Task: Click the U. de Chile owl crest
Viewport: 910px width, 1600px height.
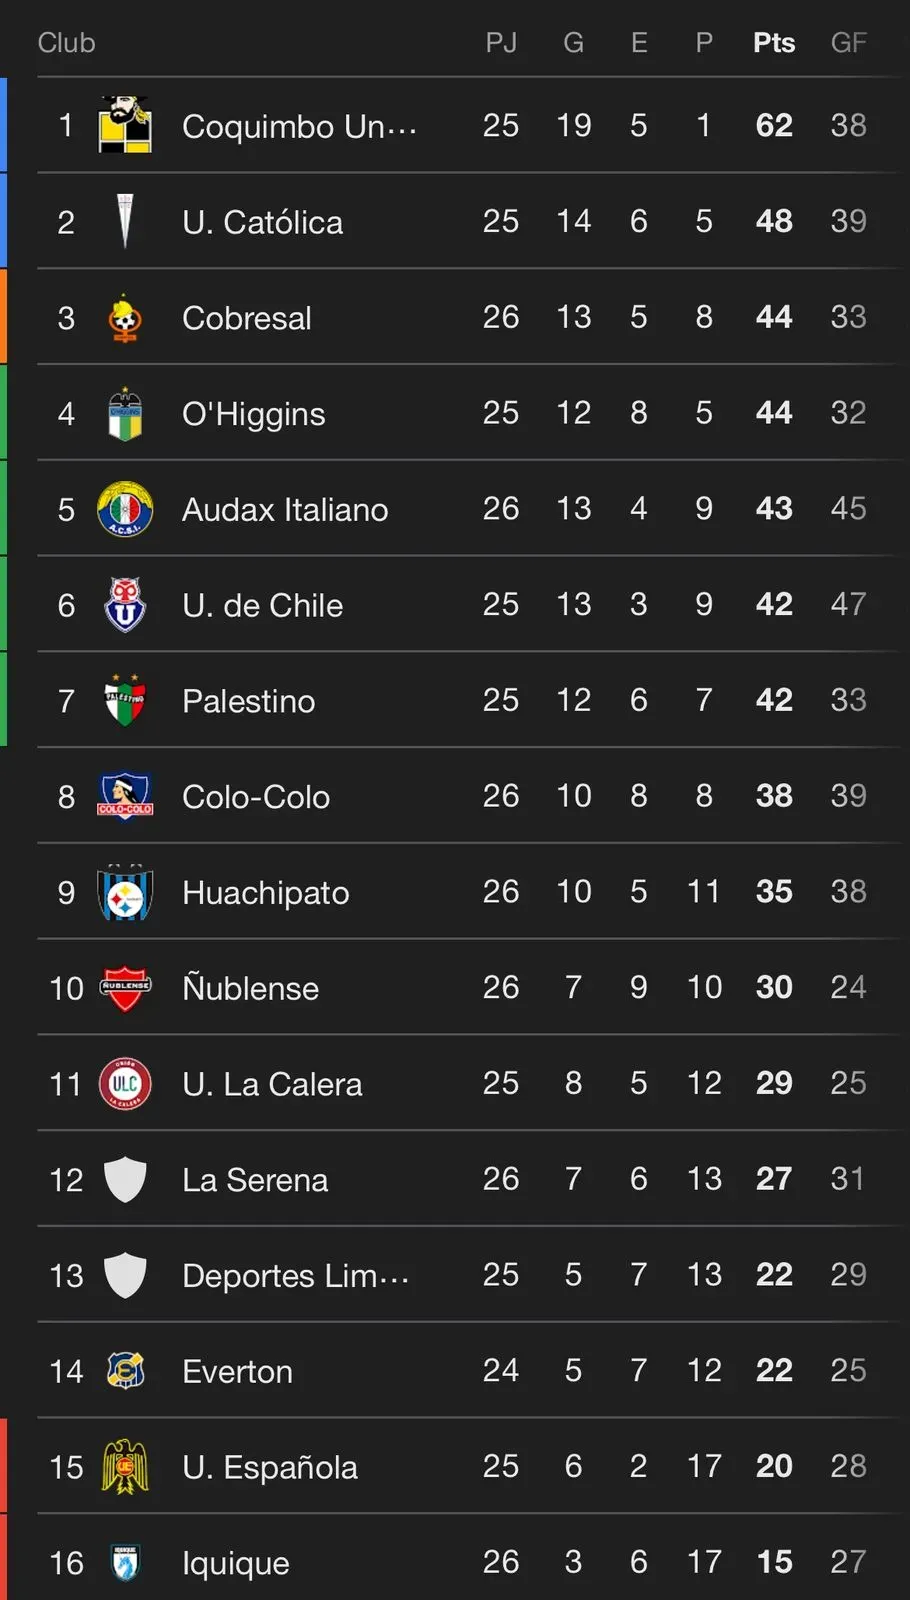Action: [x=125, y=605]
